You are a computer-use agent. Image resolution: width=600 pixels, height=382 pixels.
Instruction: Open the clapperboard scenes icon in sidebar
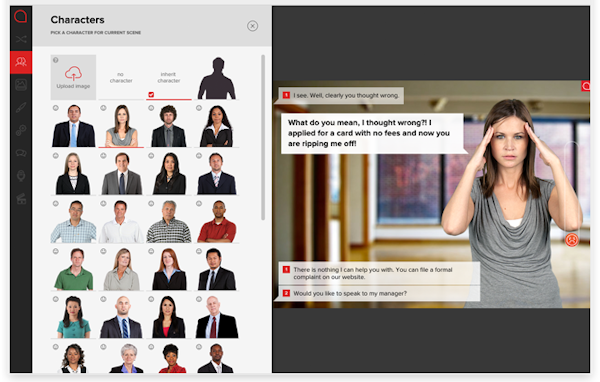tap(21, 199)
